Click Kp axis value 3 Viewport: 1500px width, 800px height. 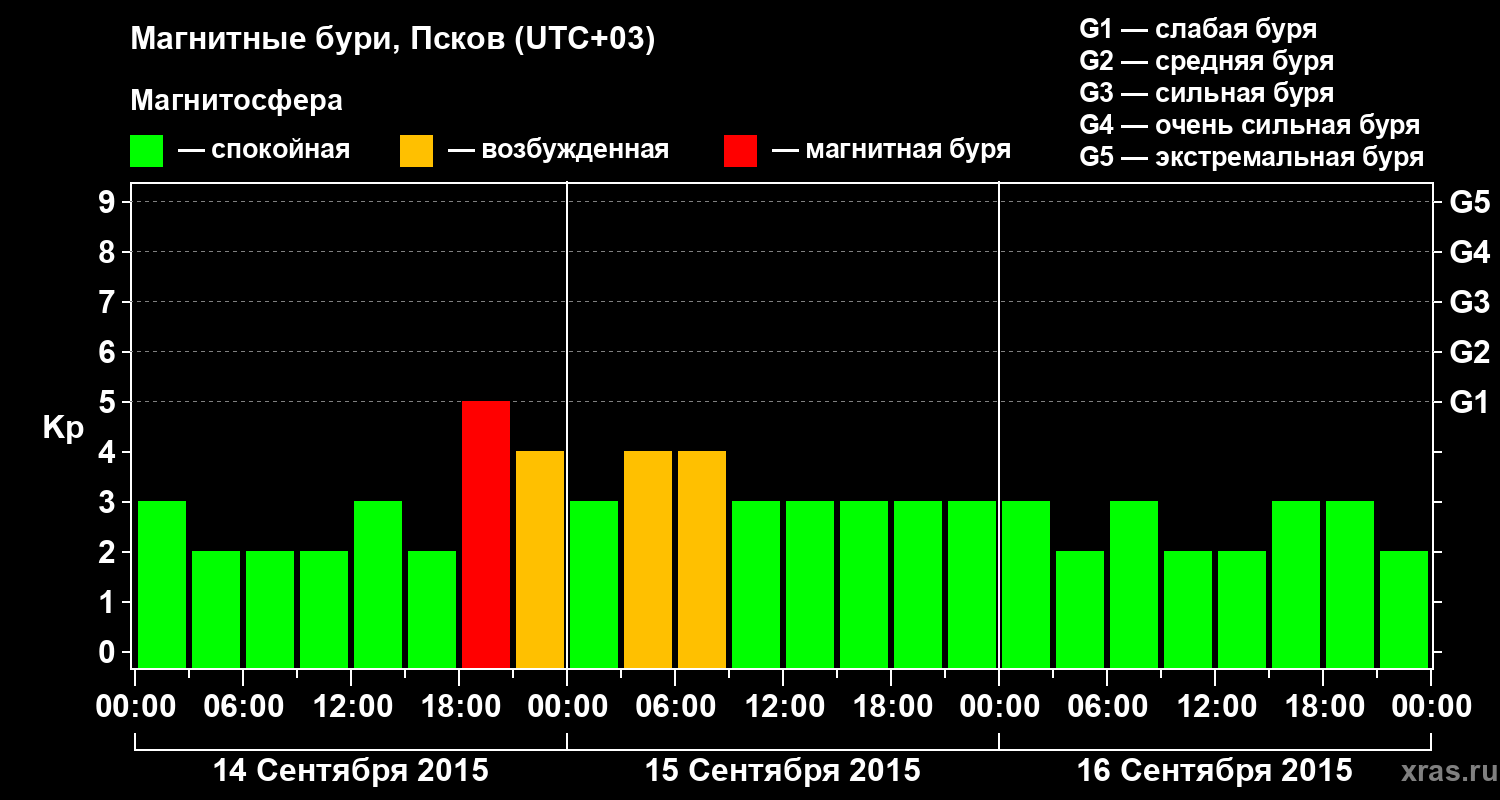coord(108,502)
